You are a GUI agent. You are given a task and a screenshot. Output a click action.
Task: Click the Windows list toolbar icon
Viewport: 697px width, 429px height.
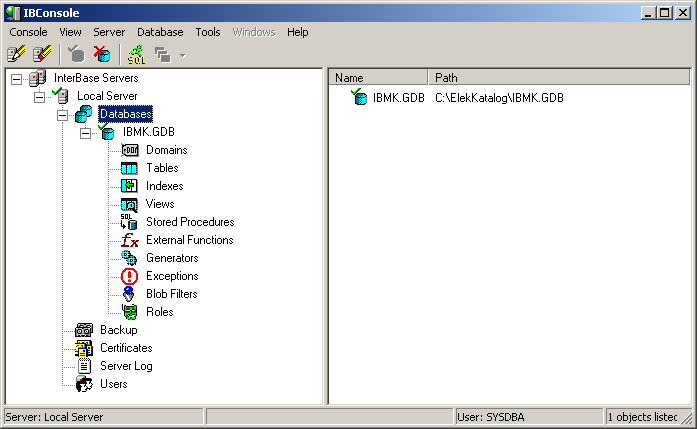(x=162, y=55)
